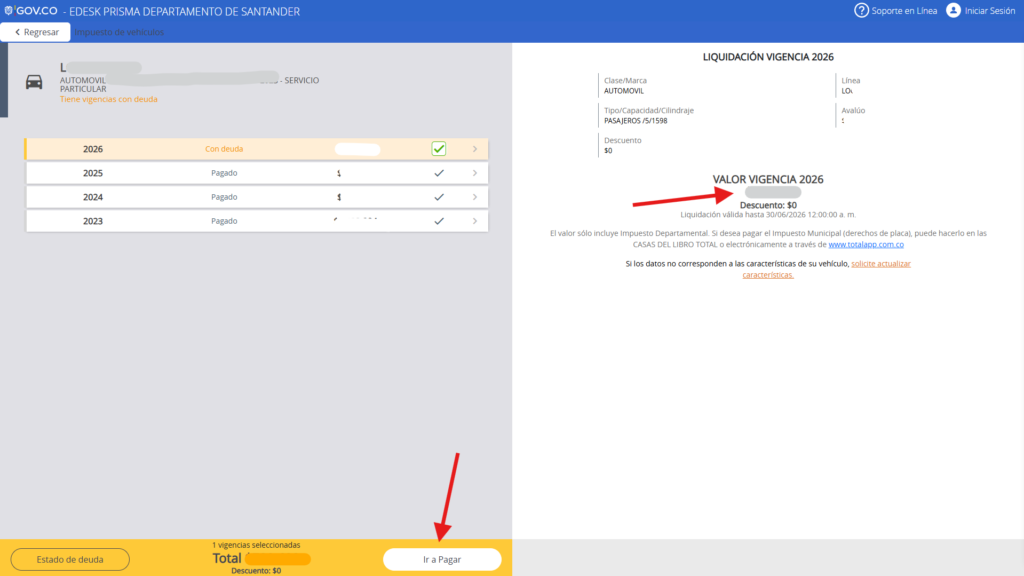Click Impuesto de vehículos breadcrumb
This screenshot has width=1024, height=576.
[120, 32]
